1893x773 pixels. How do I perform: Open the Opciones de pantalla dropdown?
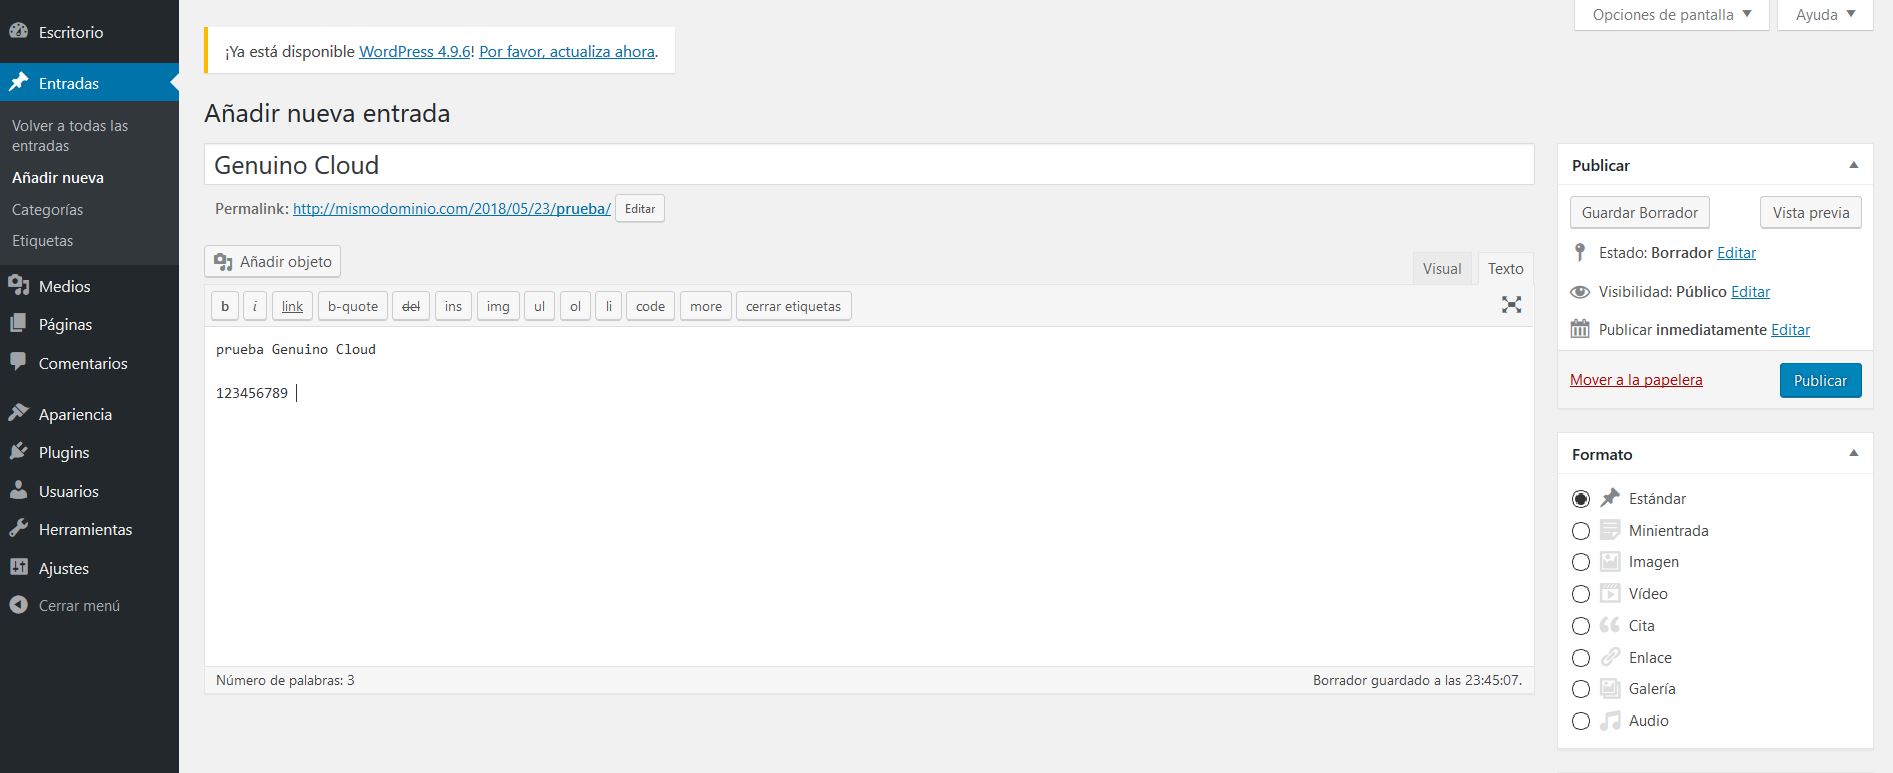pyautogui.click(x=1672, y=14)
